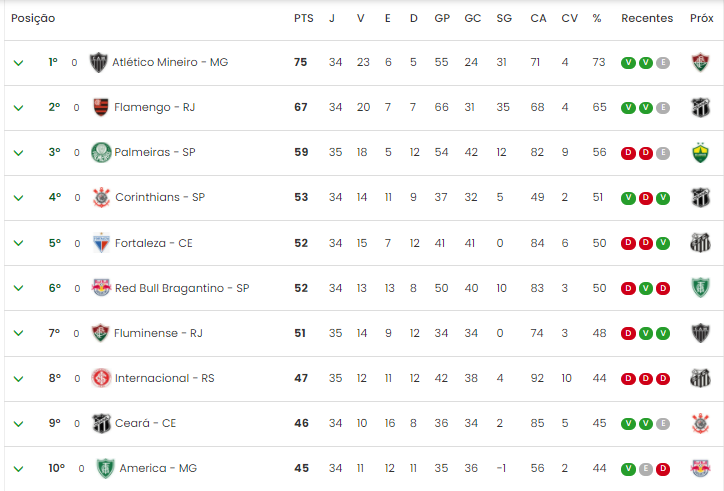Expand the Fortaleza row details chevron

pos(18,243)
